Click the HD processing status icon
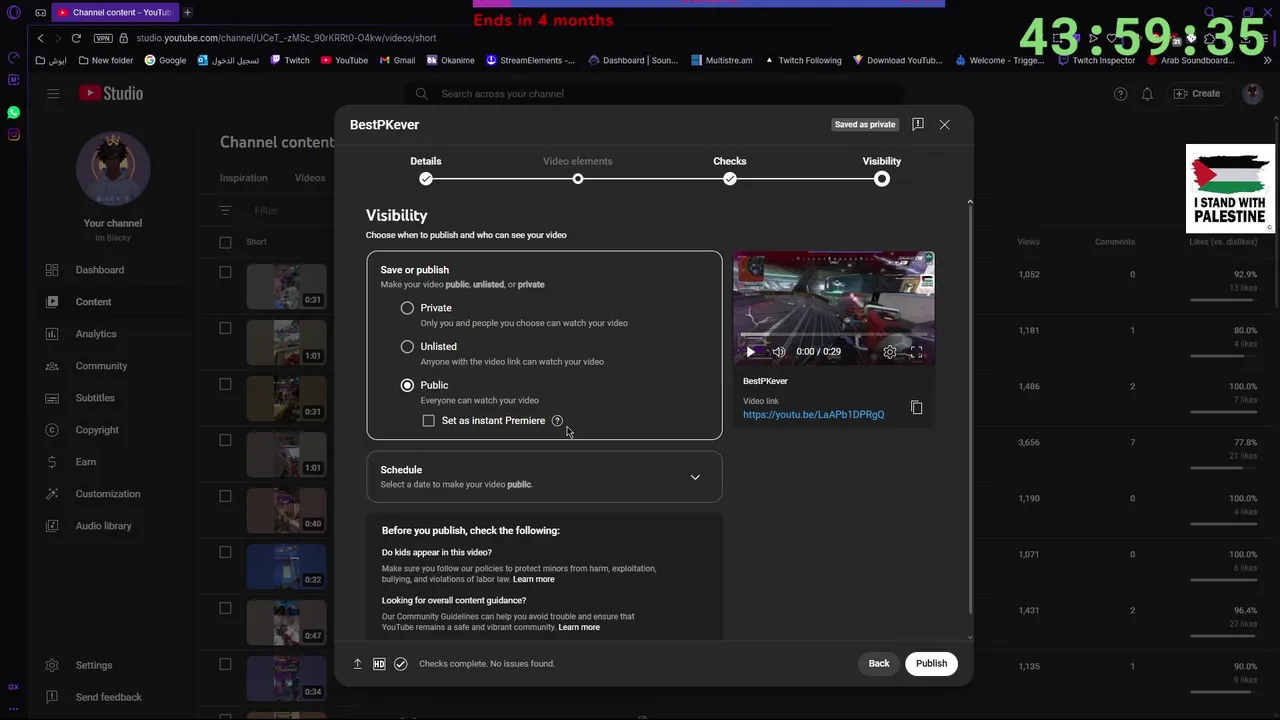The height and width of the screenshot is (720, 1280). pyautogui.click(x=379, y=664)
